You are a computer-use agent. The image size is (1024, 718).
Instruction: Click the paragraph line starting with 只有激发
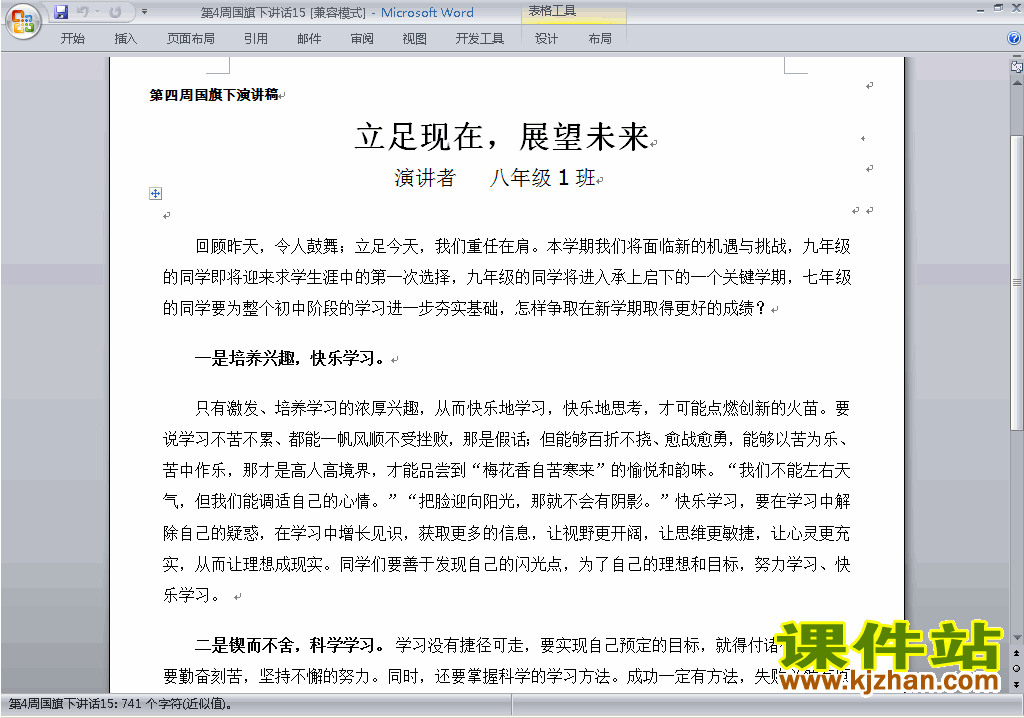pyautogui.click(x=523, y=408)
